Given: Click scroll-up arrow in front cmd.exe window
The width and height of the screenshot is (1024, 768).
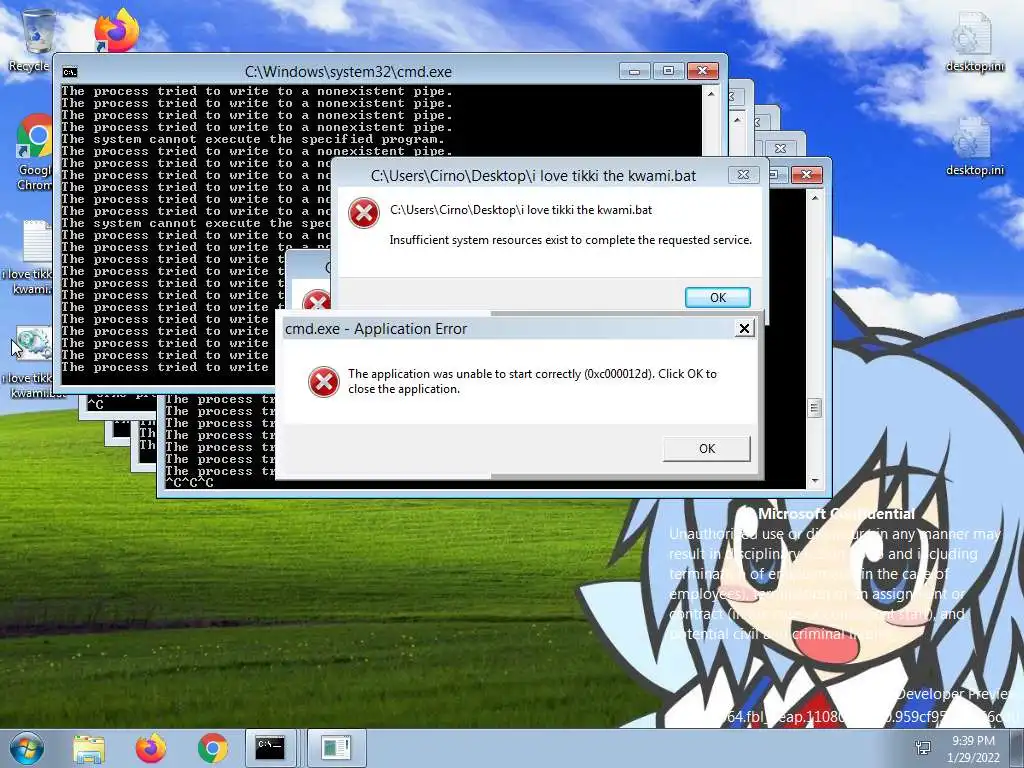Looking at the screenshot, I should click(x=711, y=94).
